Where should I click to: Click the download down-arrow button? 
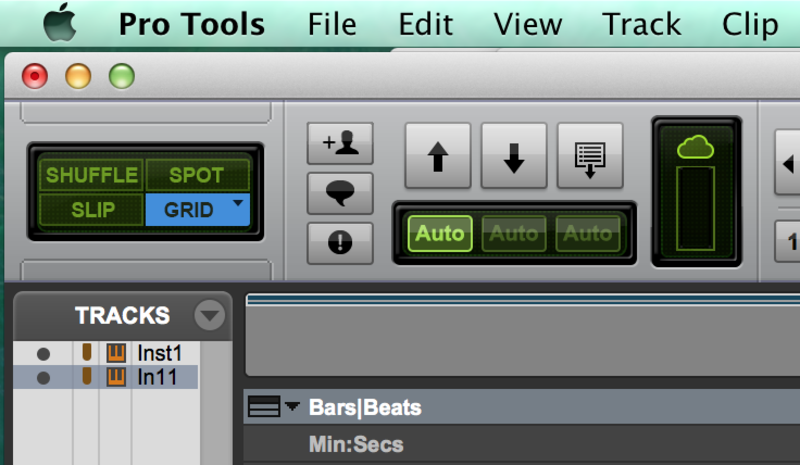click(x=514, y=156)
